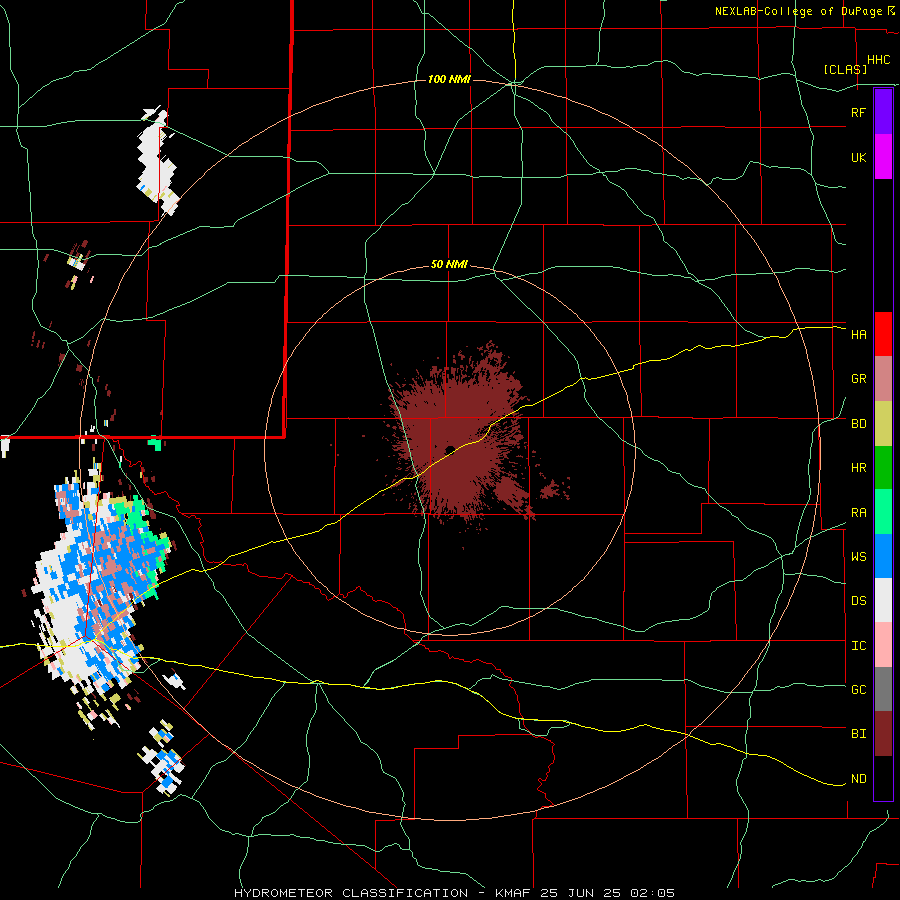This screenshot has height=900, width=900.
Task: Click the ND legend label
Action: (858, 779)
